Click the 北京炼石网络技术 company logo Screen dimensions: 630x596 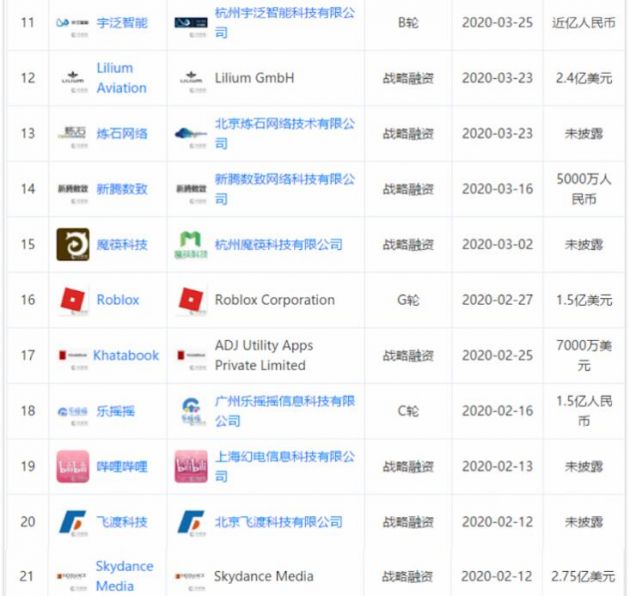(191, 136)
